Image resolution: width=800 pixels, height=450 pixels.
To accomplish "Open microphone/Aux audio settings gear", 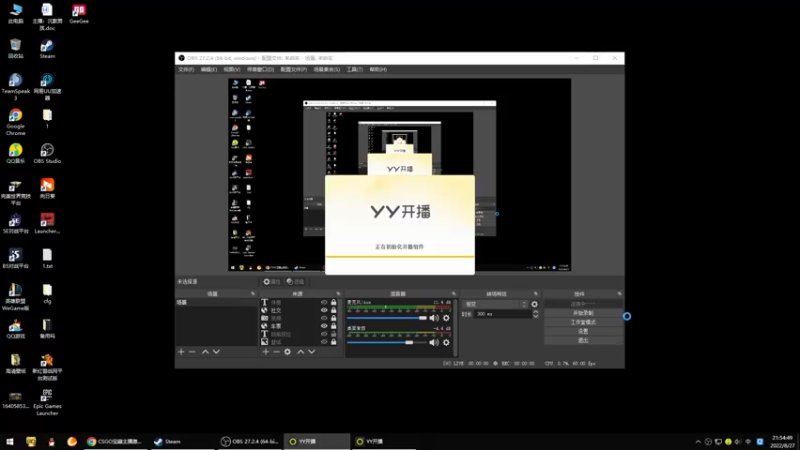I will point(446,318).
